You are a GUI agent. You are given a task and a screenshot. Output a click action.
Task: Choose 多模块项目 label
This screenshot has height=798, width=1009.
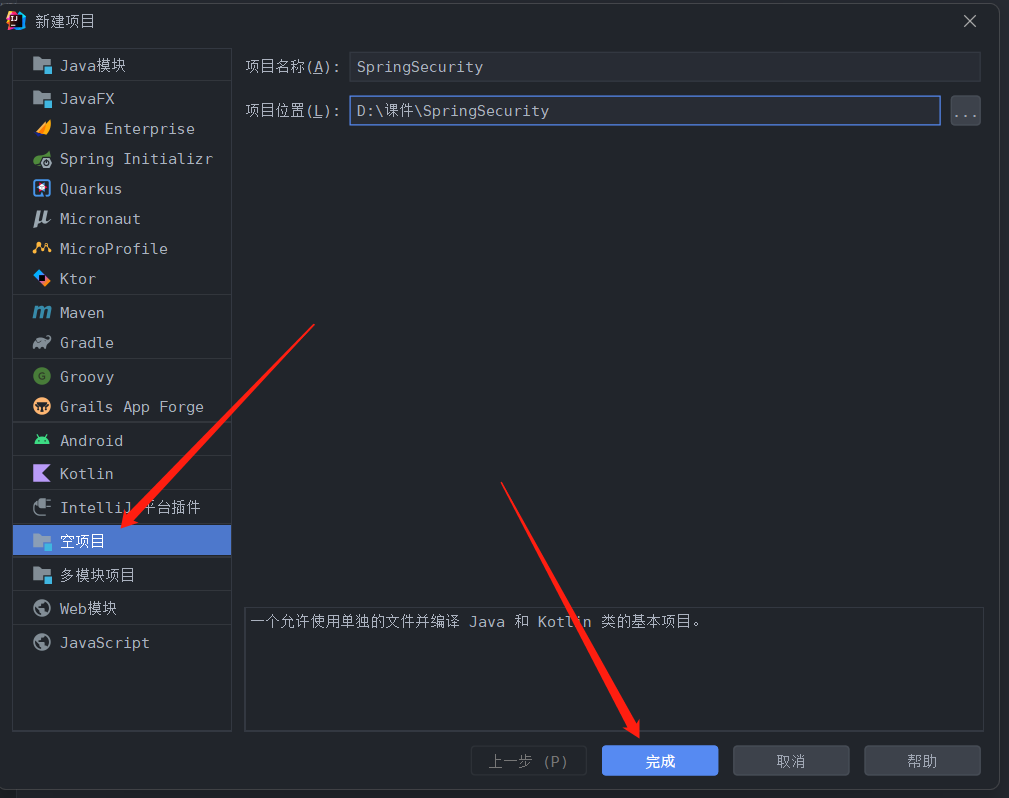click(97, 575)
